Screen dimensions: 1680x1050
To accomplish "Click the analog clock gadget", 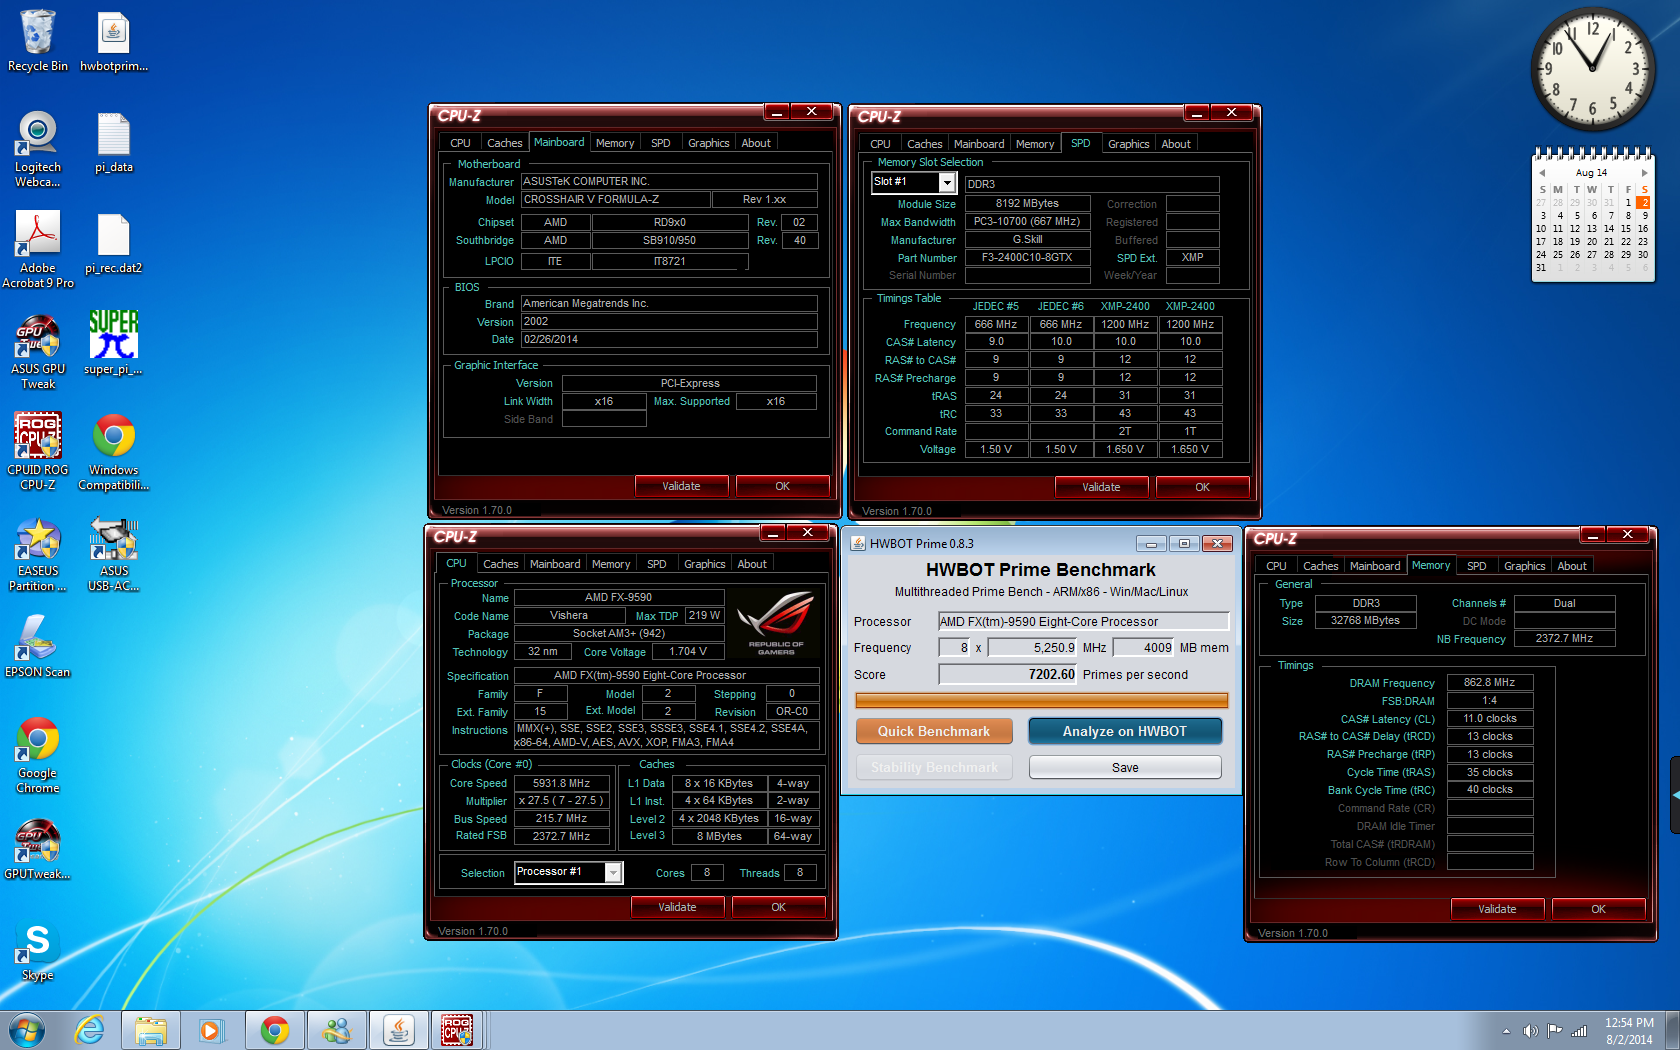I will click(x=1592, y=68).
